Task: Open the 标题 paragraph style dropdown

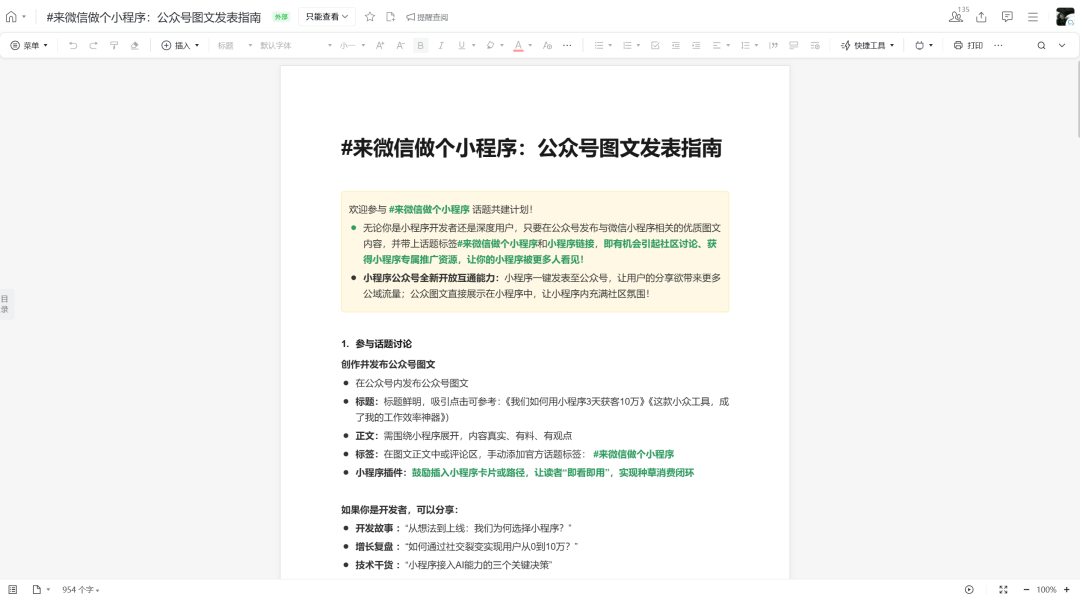Action: (x=235, y=45)
